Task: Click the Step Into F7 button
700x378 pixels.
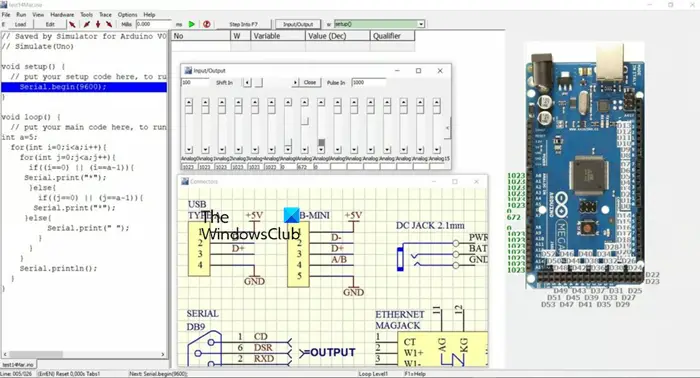Action: [x=243, y=24]
